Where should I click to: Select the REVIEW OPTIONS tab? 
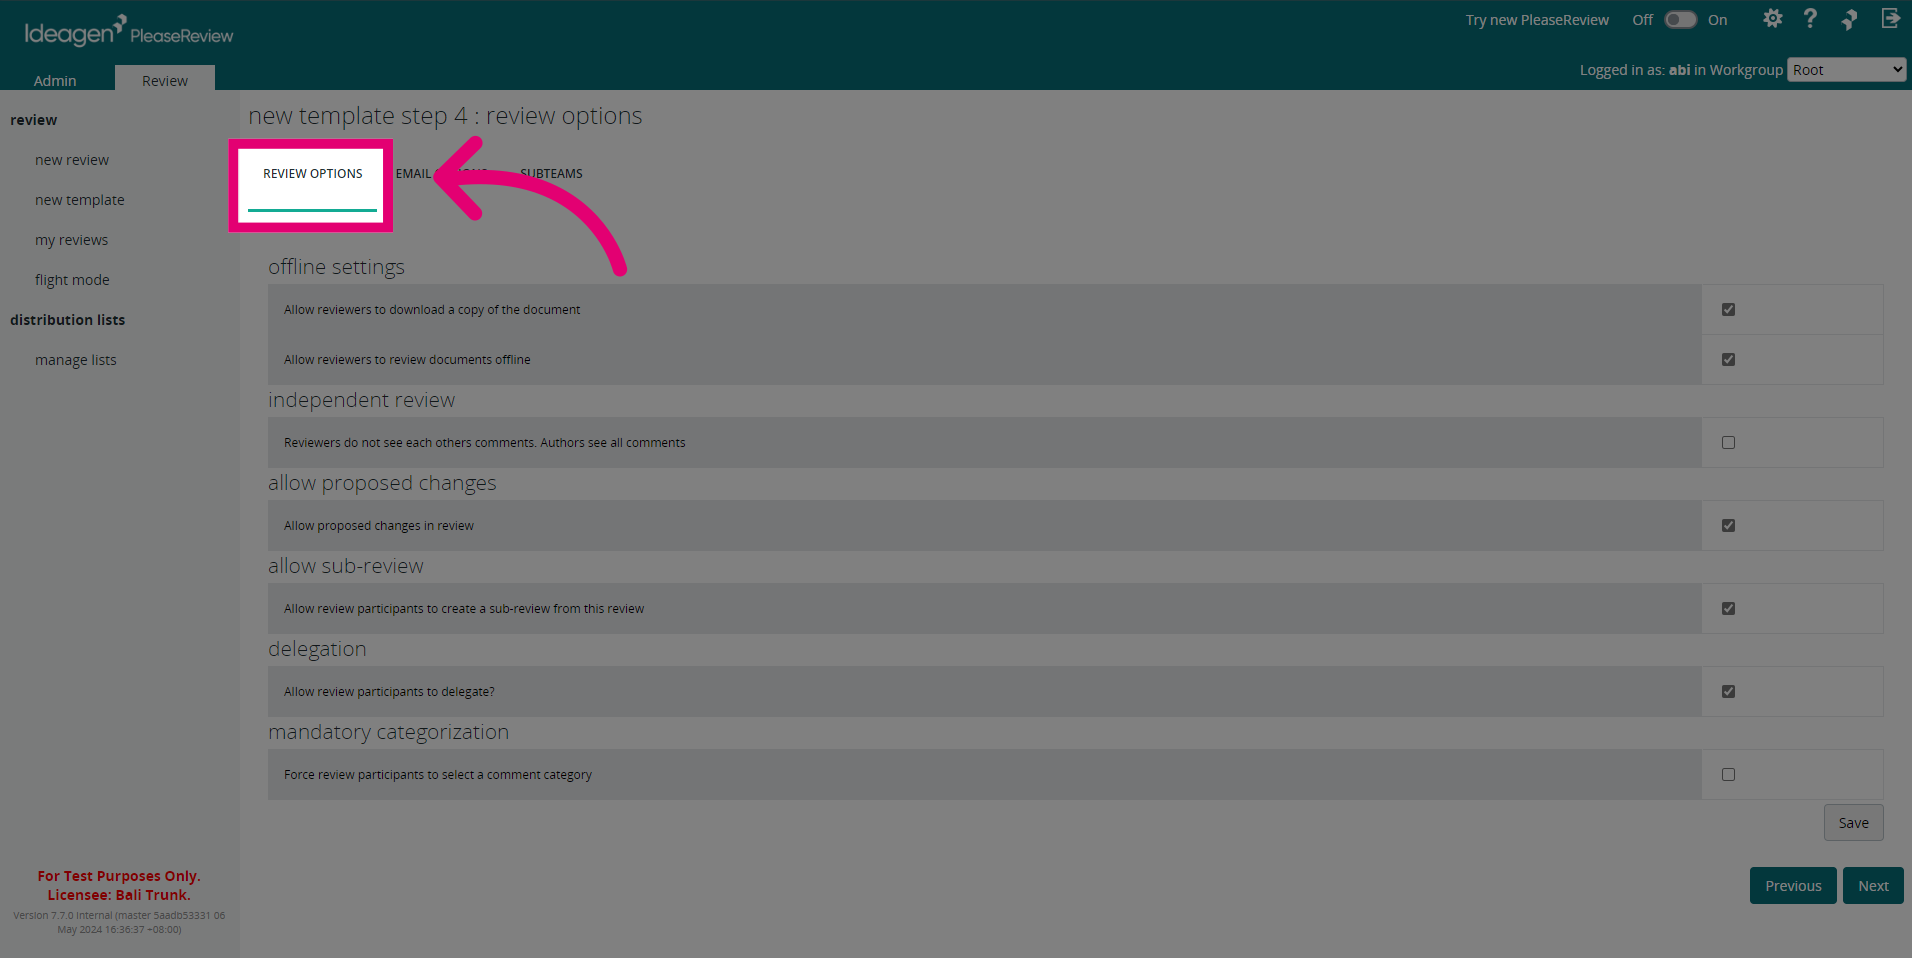click(x=313, y=174)
